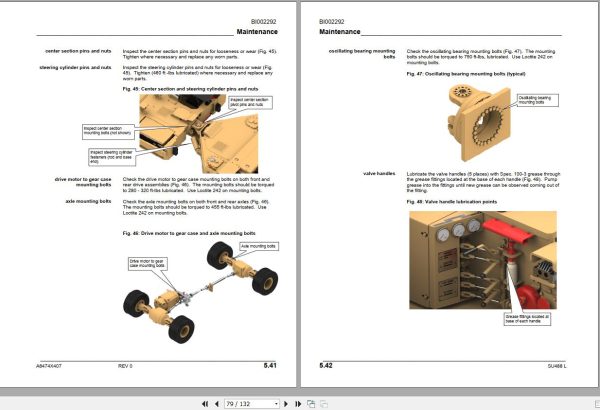Click the 'drive motor to gear case mounting bolts' heading

click(83, 182)
